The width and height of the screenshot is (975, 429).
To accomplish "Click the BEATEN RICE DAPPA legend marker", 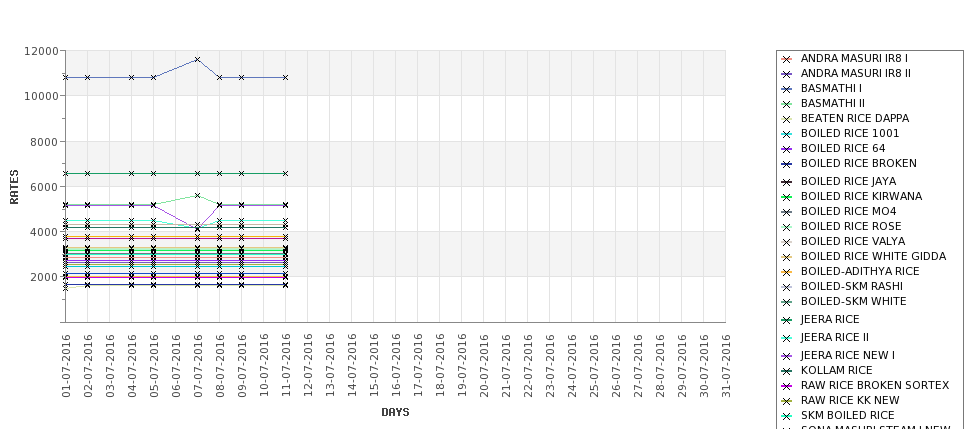I will click(x=787, y=119).
